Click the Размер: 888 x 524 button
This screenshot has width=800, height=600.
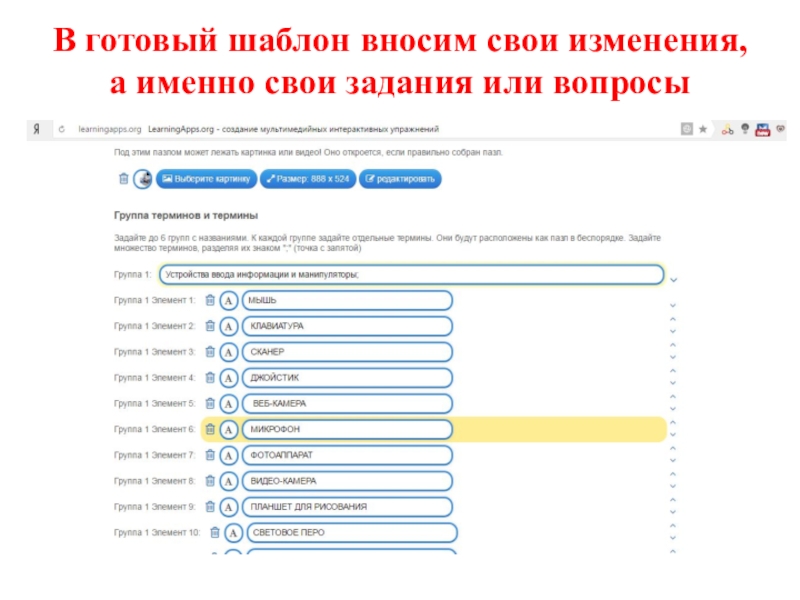pyautogui.click(x=308, y=179)
